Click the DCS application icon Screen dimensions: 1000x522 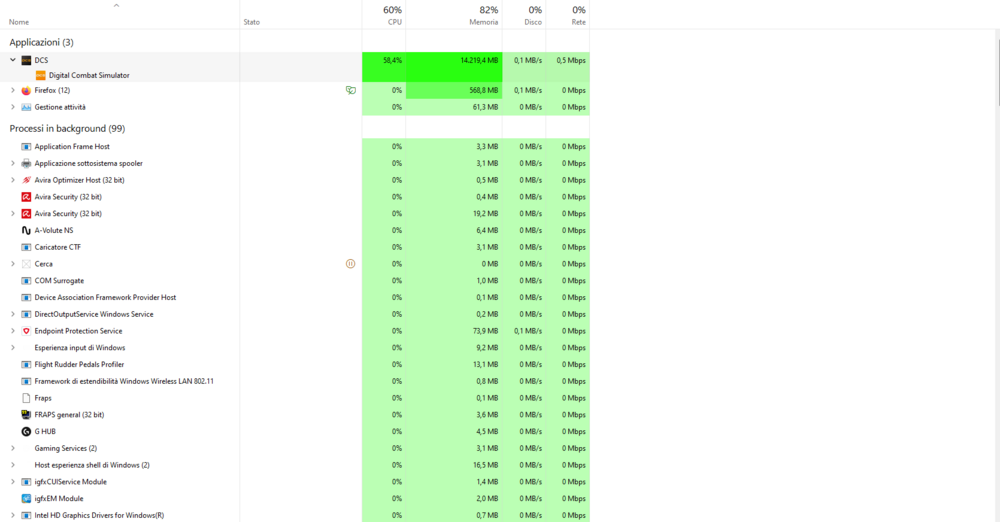click(26, 60)
